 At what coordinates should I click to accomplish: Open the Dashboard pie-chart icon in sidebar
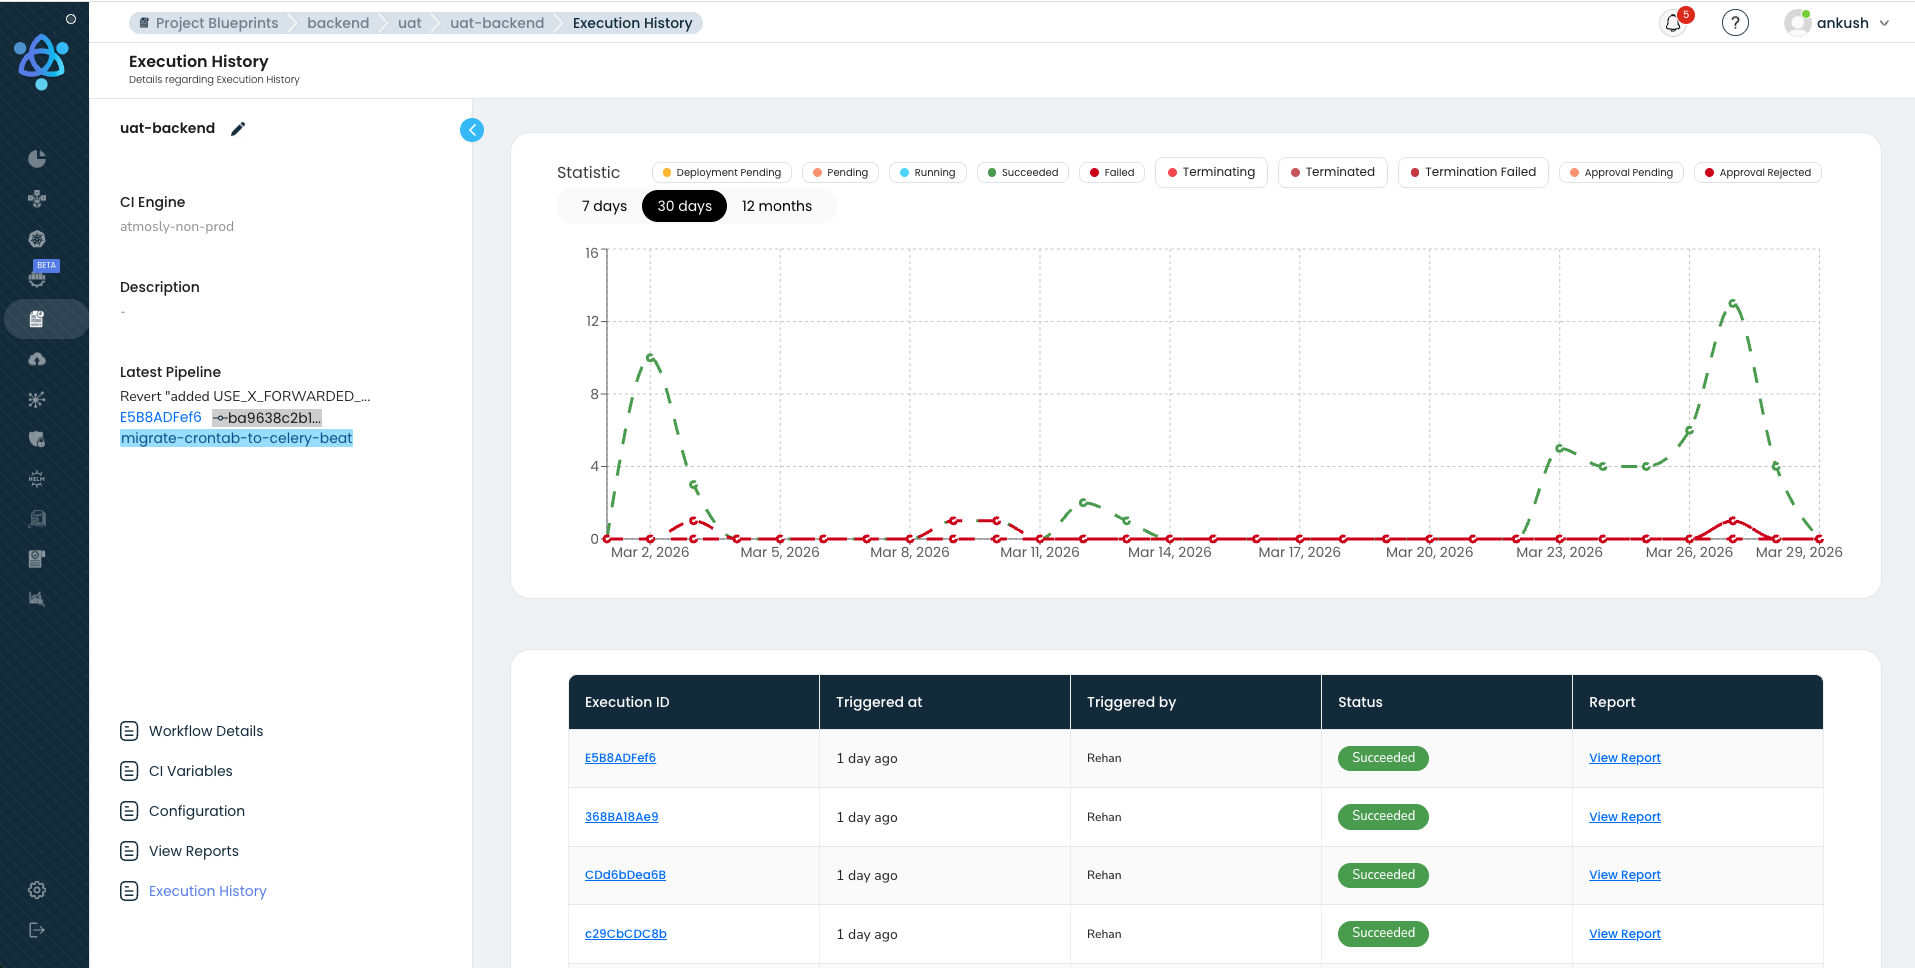(36, 158)
